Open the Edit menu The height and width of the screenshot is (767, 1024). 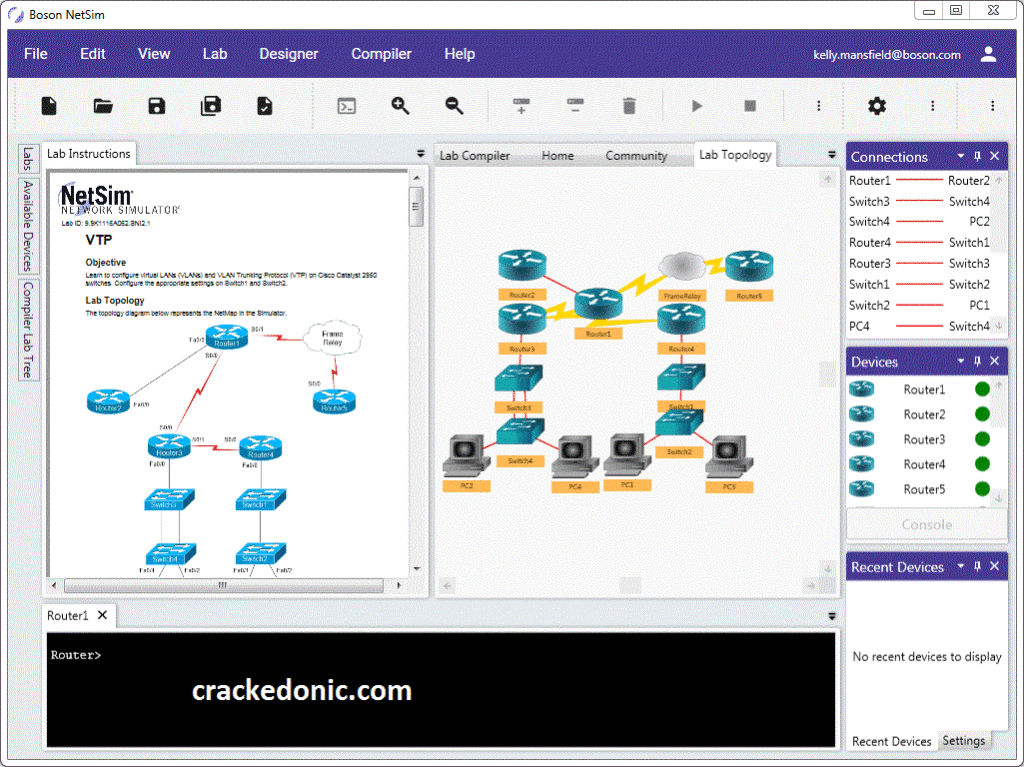click(93, 54)
